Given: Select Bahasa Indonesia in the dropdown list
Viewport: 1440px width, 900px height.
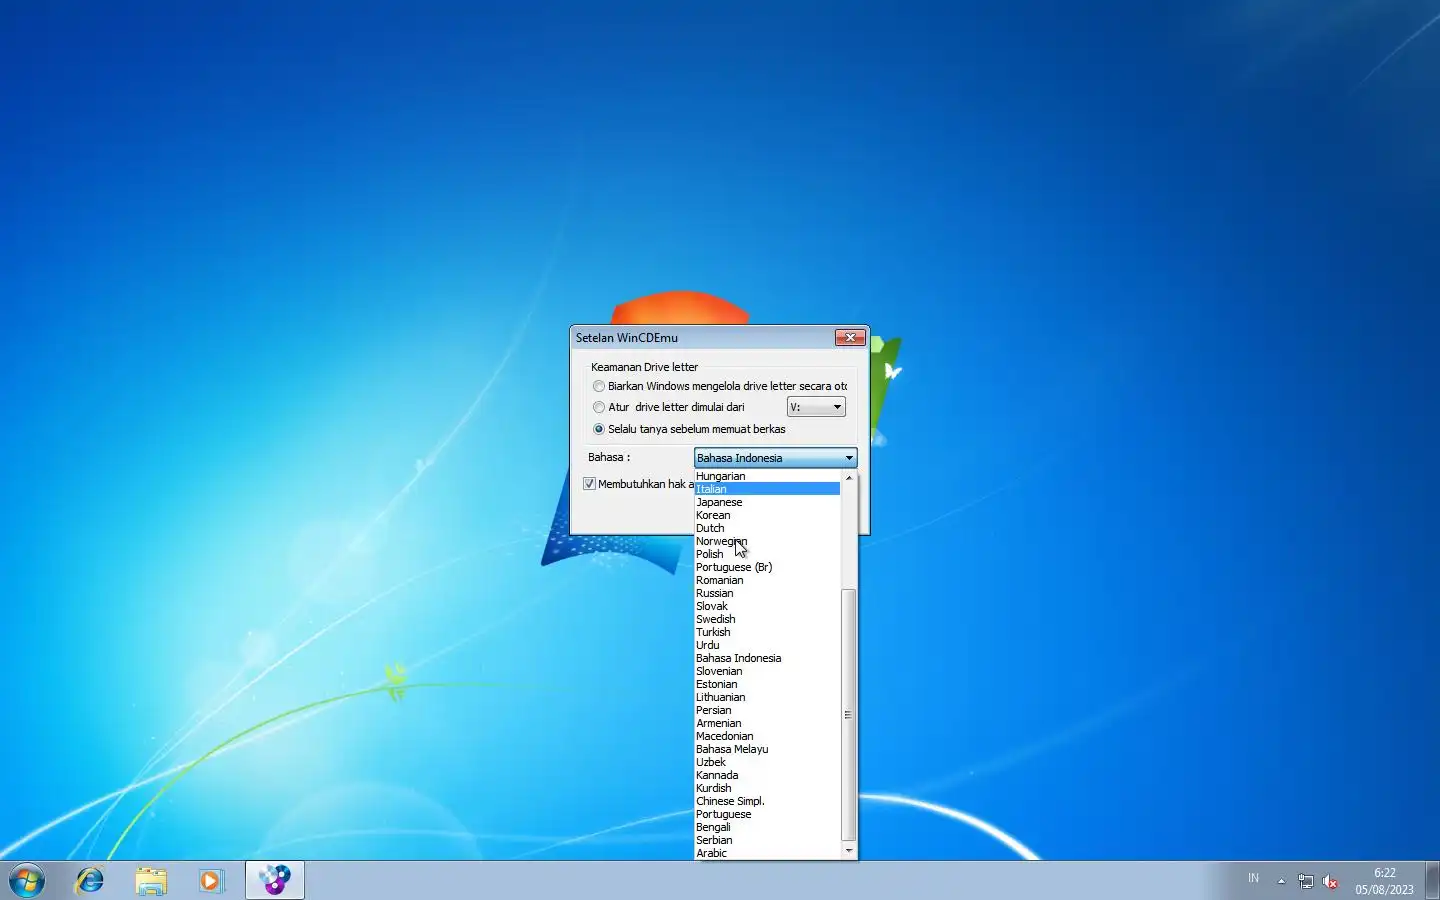Looking at the screenshot, I should [767, 658].
